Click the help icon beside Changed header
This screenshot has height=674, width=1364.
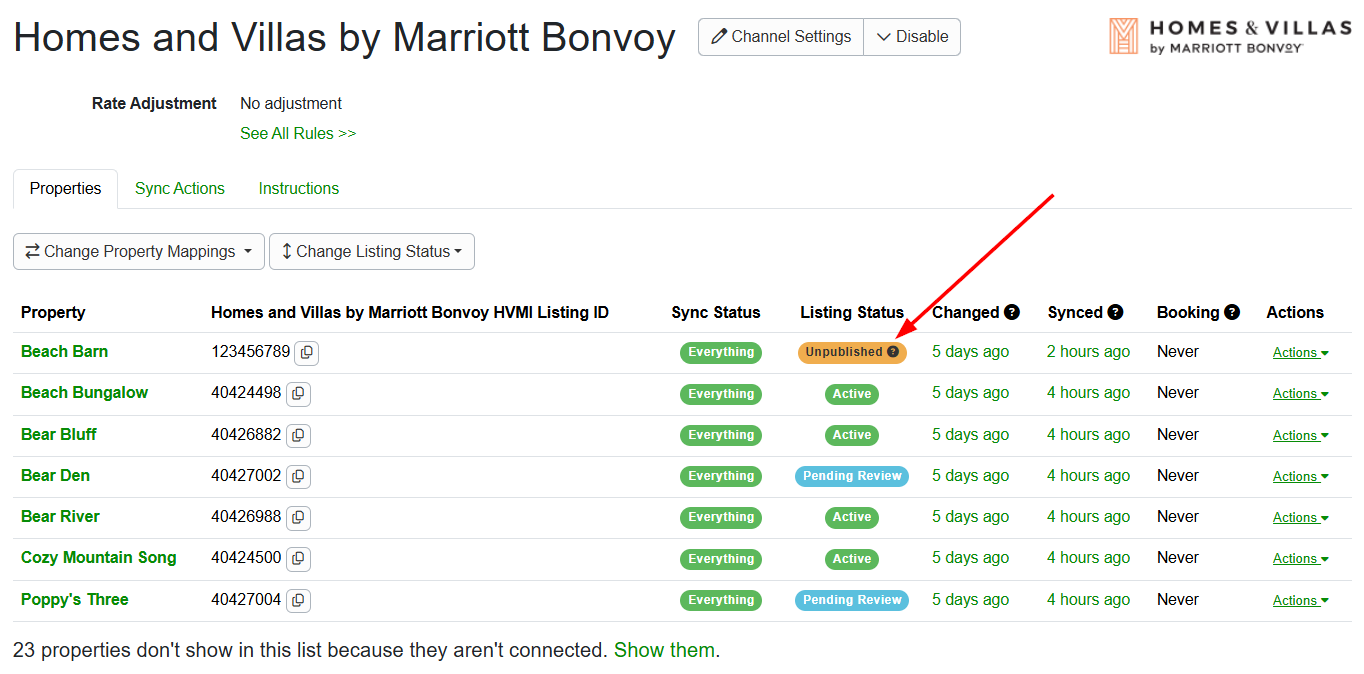coord(1012,312)
